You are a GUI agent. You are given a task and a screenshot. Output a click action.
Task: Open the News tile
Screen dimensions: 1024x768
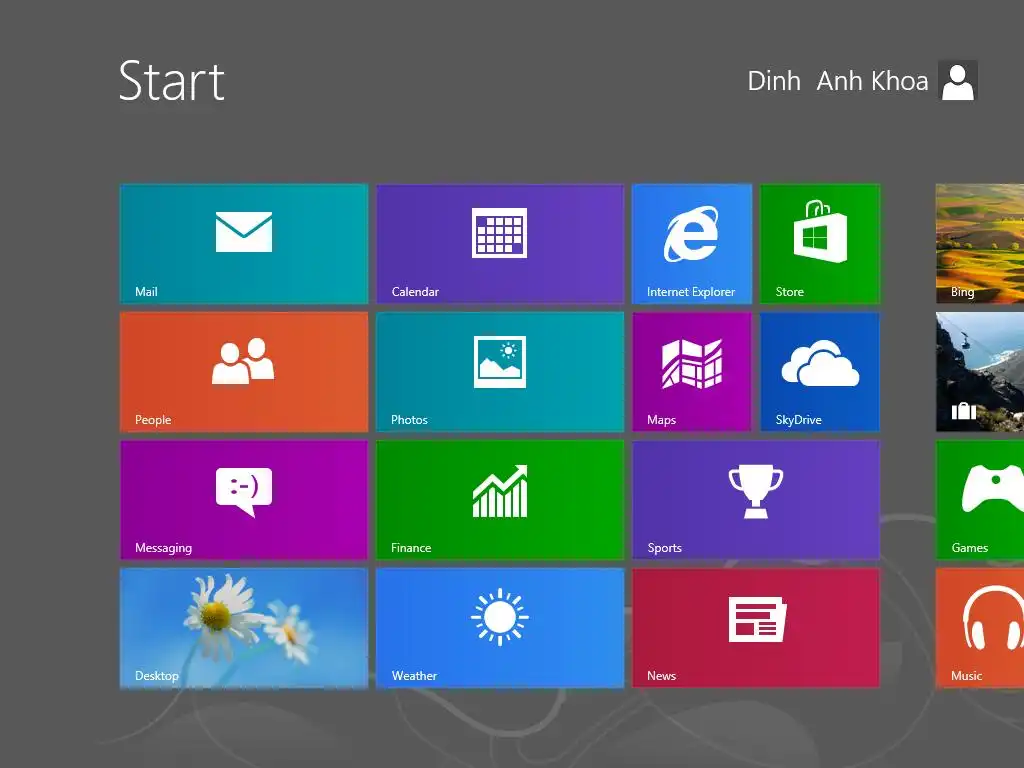756,628
